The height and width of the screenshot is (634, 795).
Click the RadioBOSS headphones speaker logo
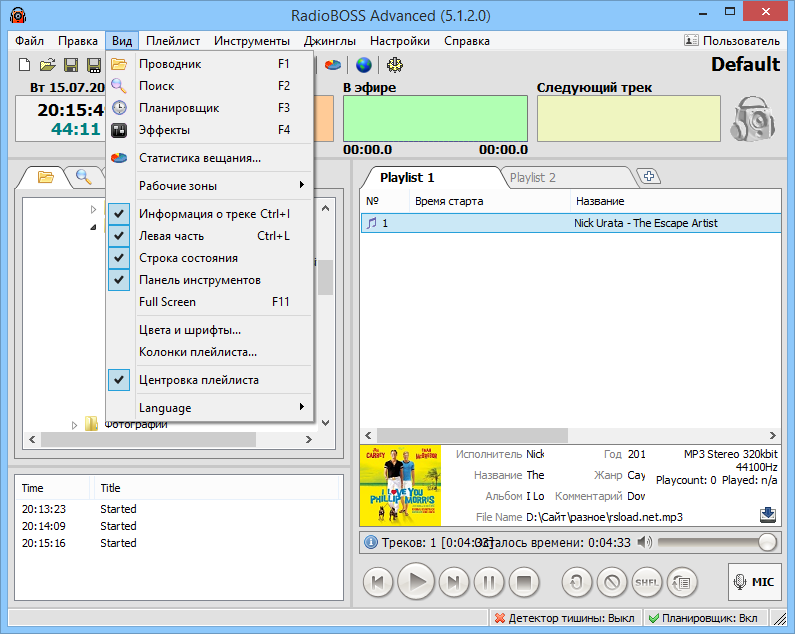753,119
